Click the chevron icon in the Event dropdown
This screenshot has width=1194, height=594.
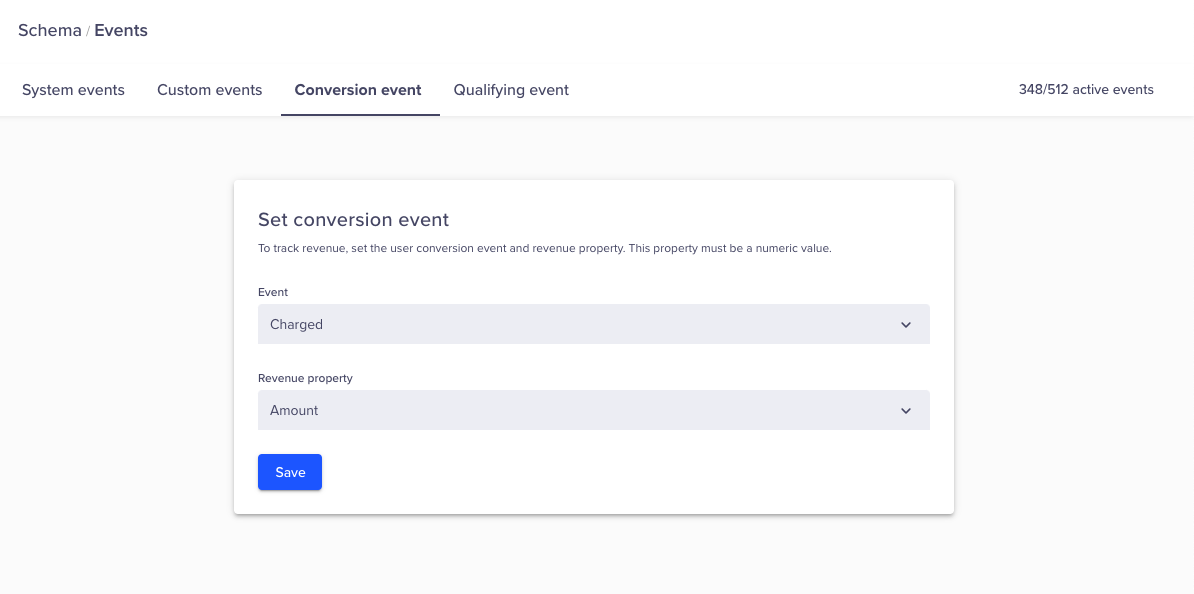click(x=906, y=325)
